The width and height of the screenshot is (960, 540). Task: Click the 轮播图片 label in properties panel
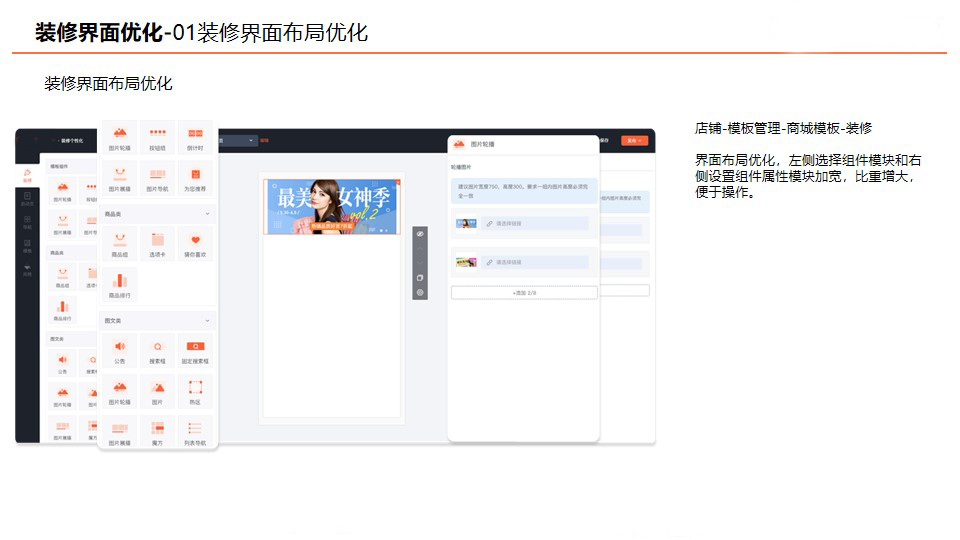click(461, 167)
